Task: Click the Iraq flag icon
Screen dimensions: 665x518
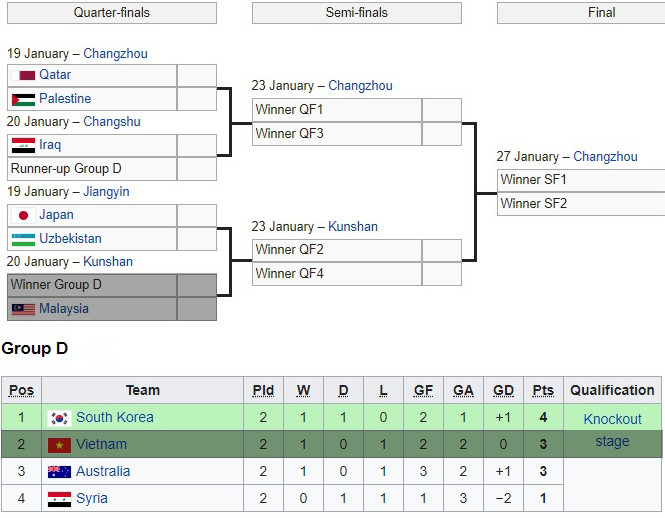Action: pyautogui.click(x=23, y=145)
